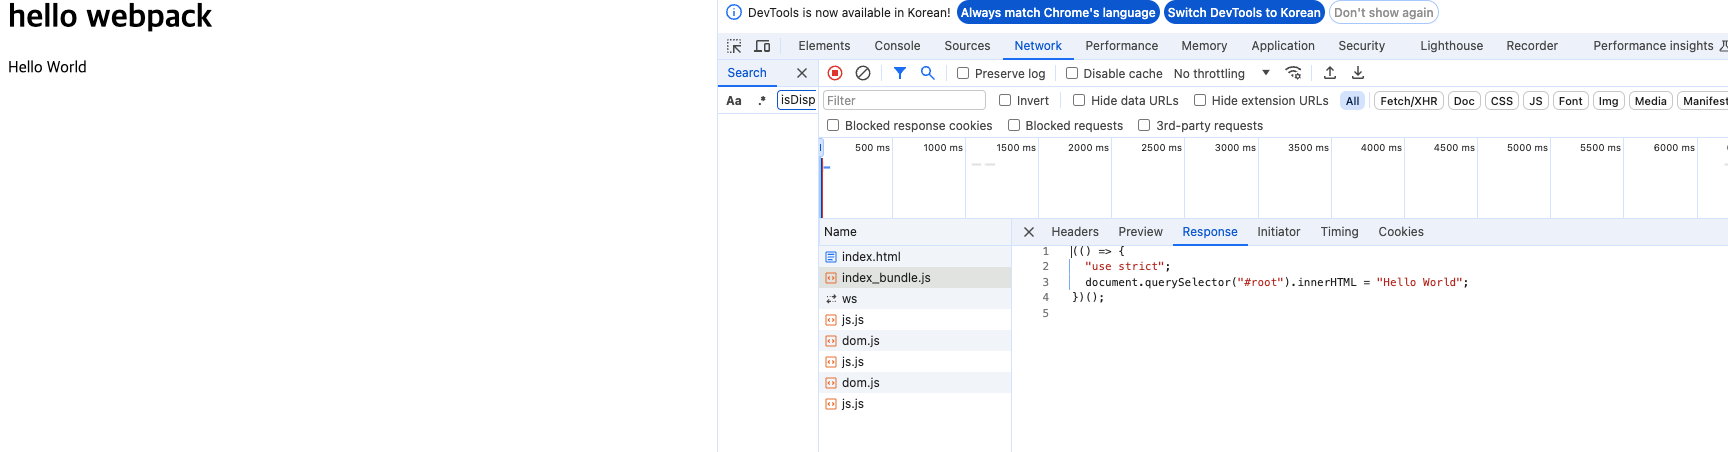Viewport: 1728px width, 452px height.
Task: Check Blocked requests option
Action: click(x=1014, y=125)
